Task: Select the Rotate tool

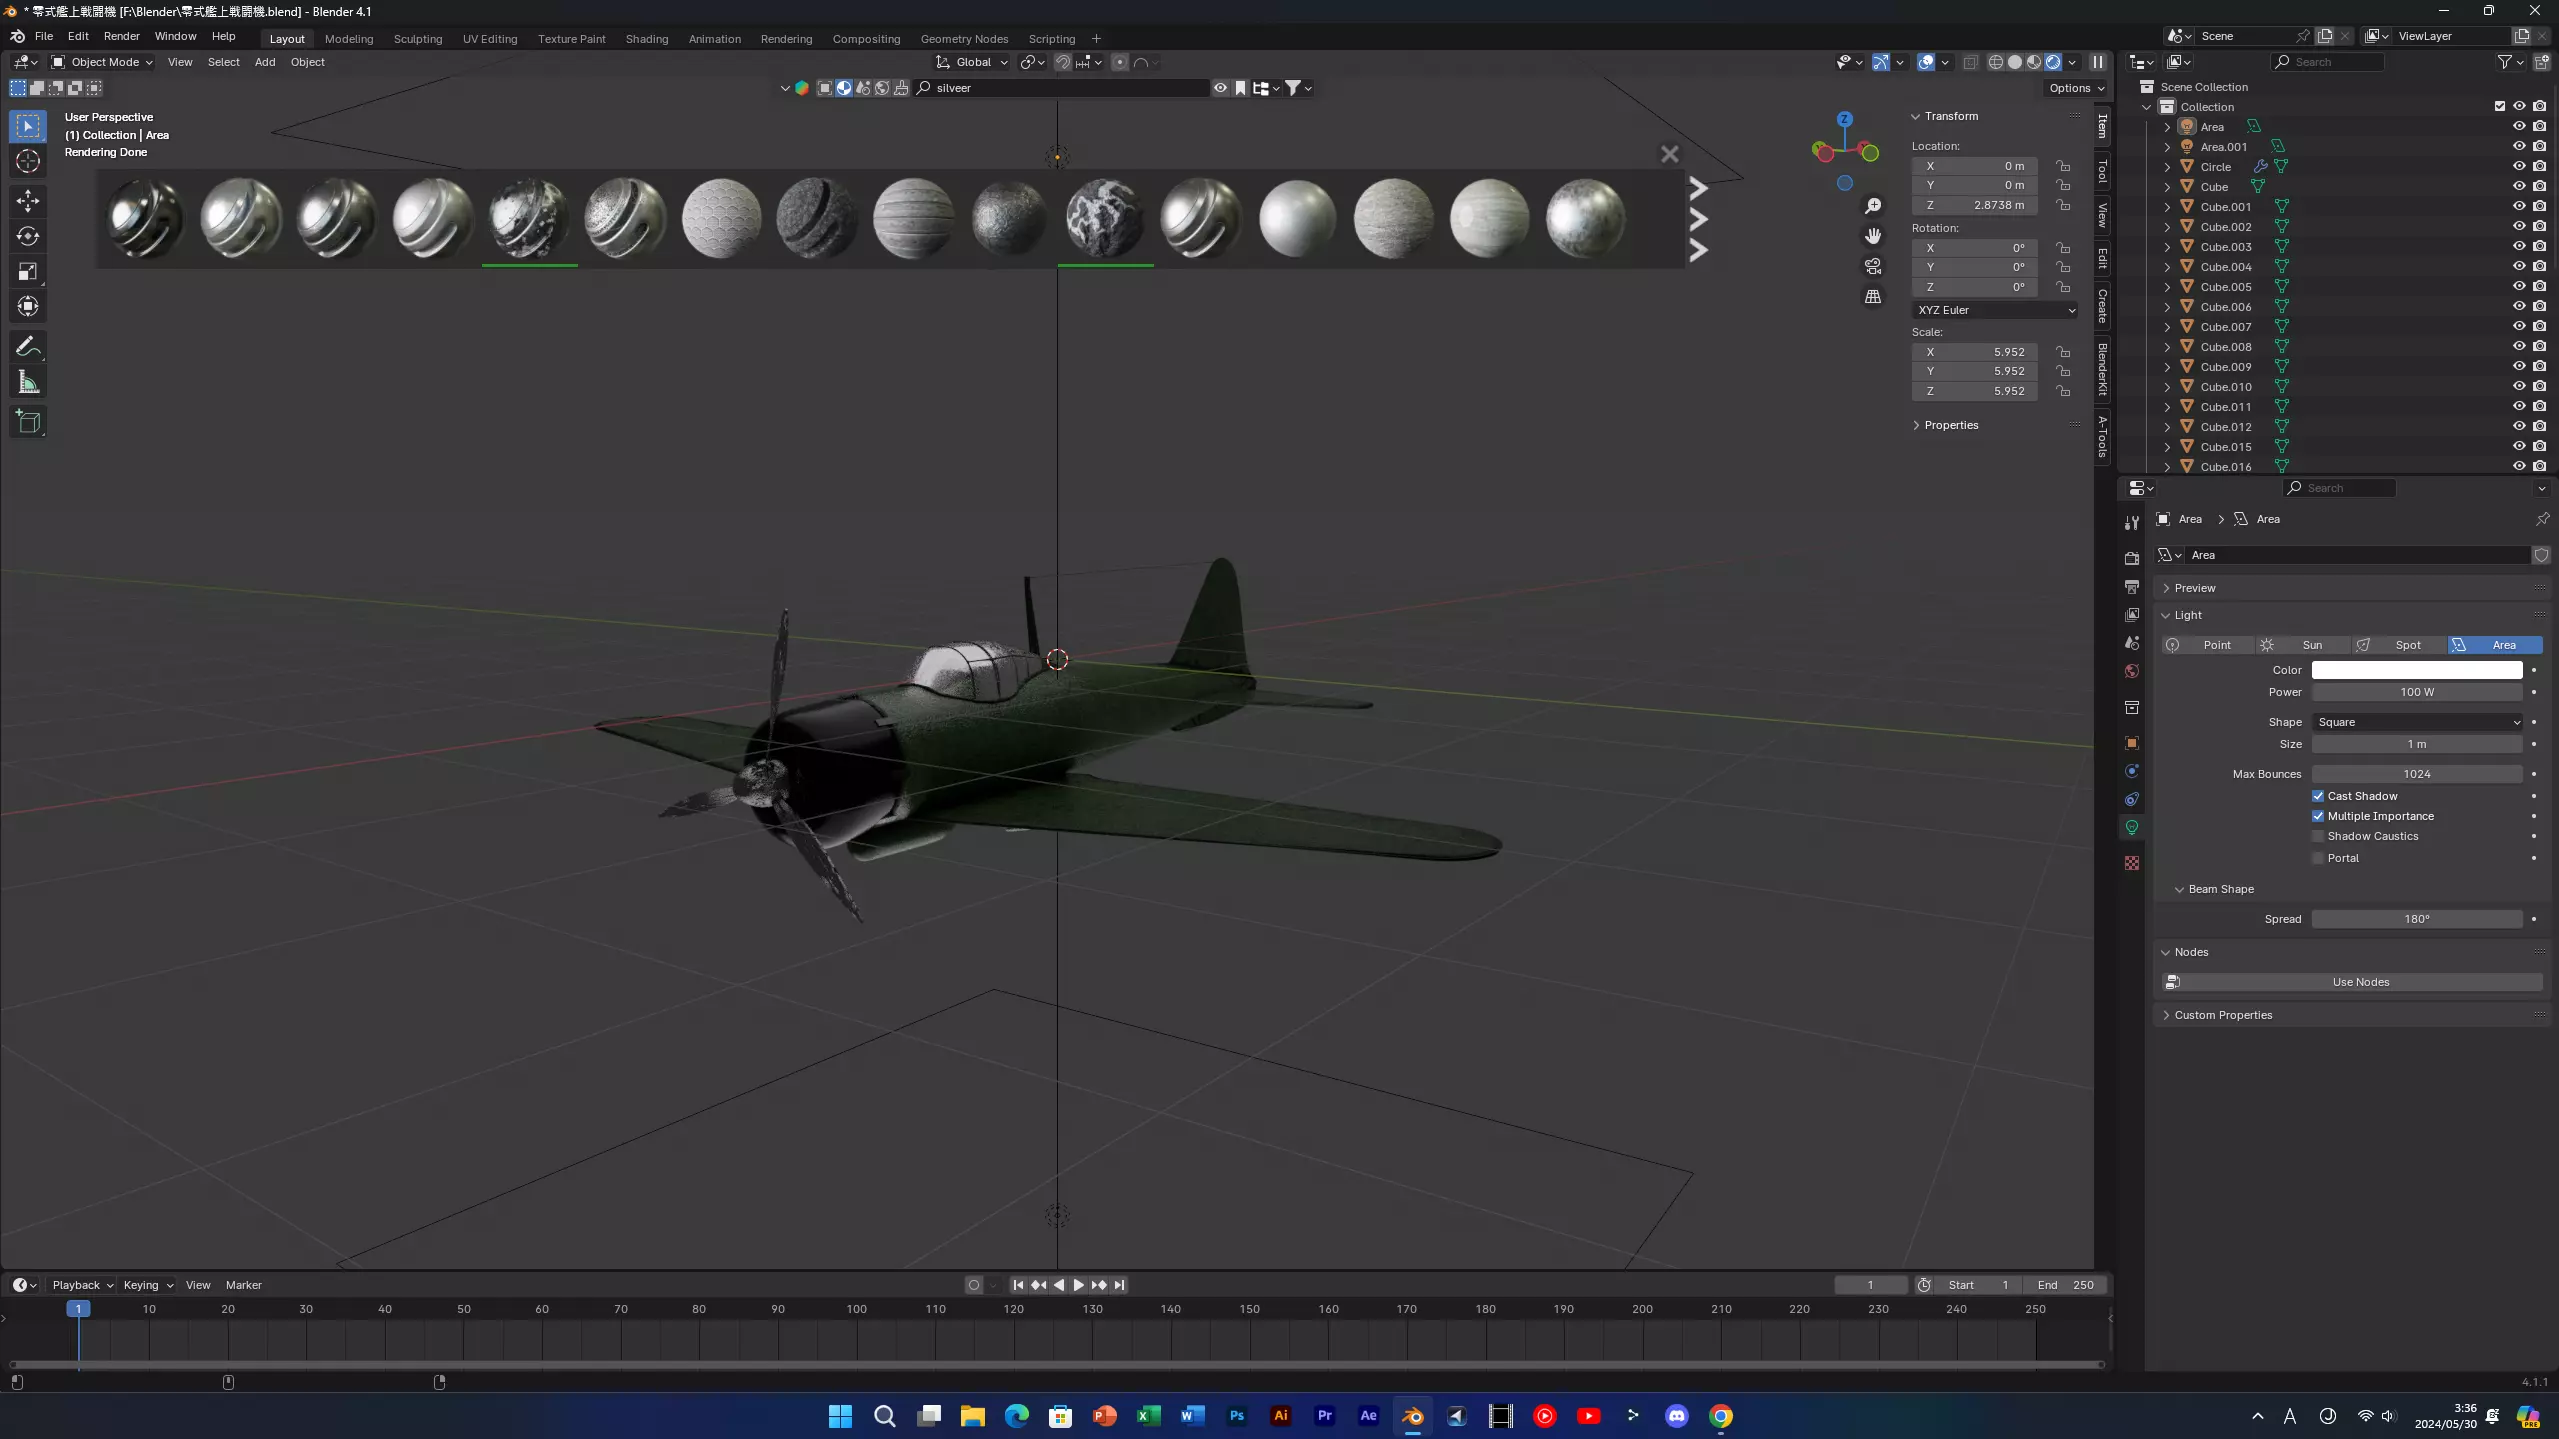Action: pyautogui.click(x=28, y=236)
